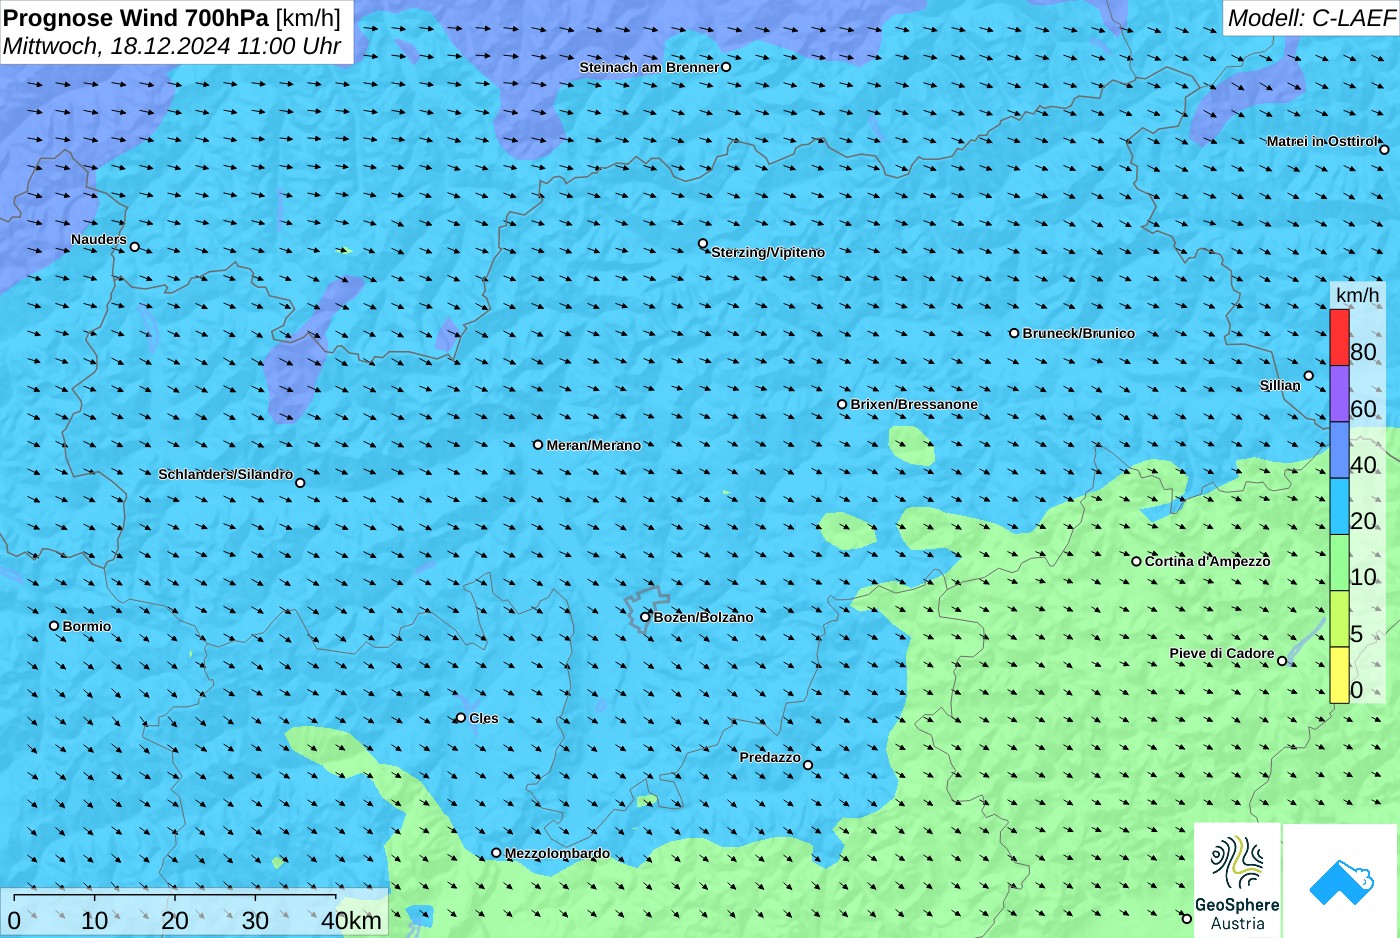This screenshot has height=938, width=1400.
Task: Click the Cortina d'Ampezzo label text
Action: pos(1208,561)
